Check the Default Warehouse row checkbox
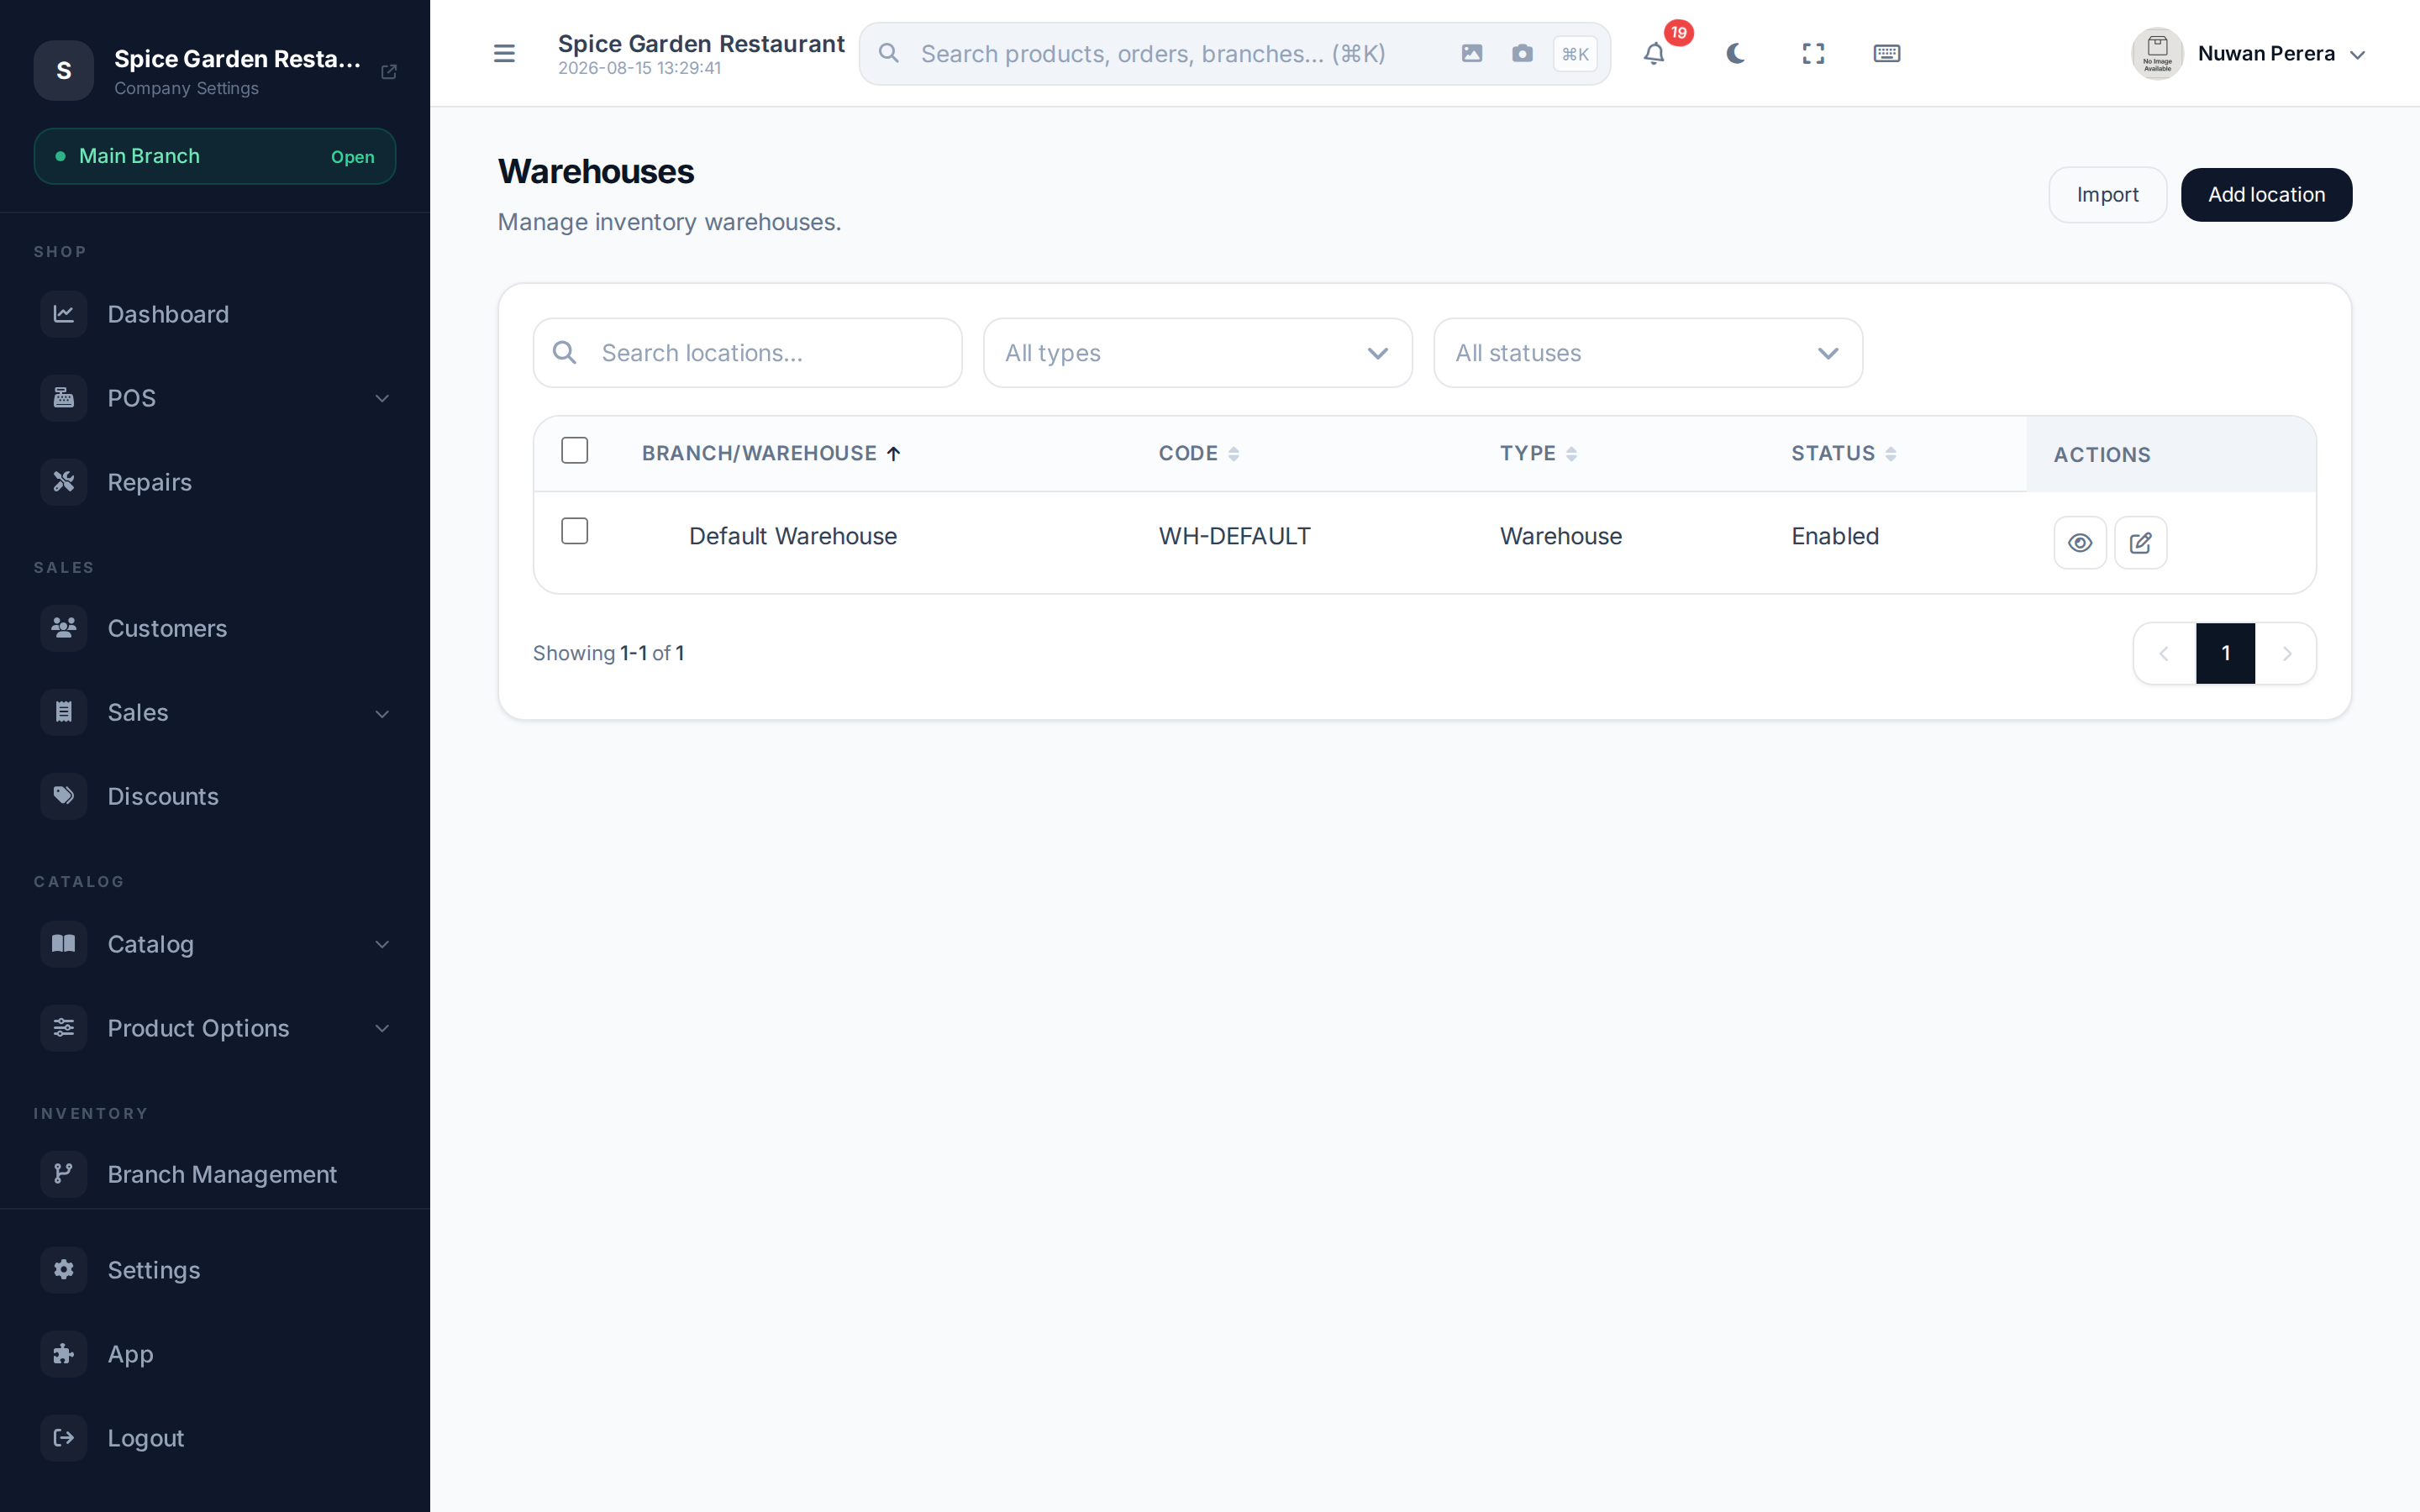The image size is (2420, 1512). (575, 531)
